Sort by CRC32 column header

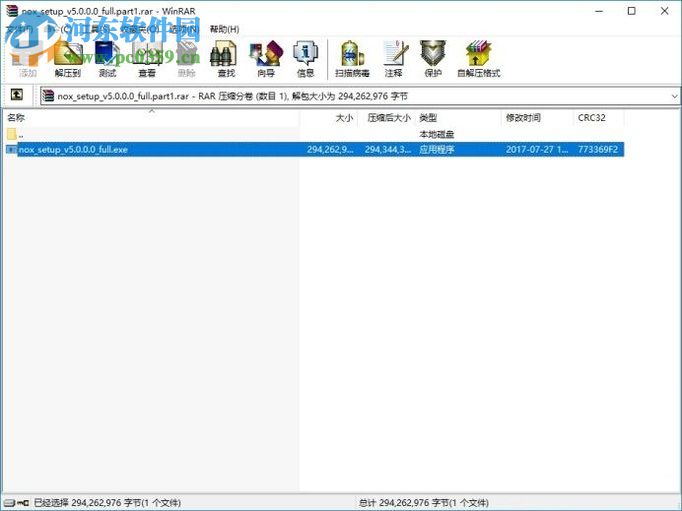(599, 118)
